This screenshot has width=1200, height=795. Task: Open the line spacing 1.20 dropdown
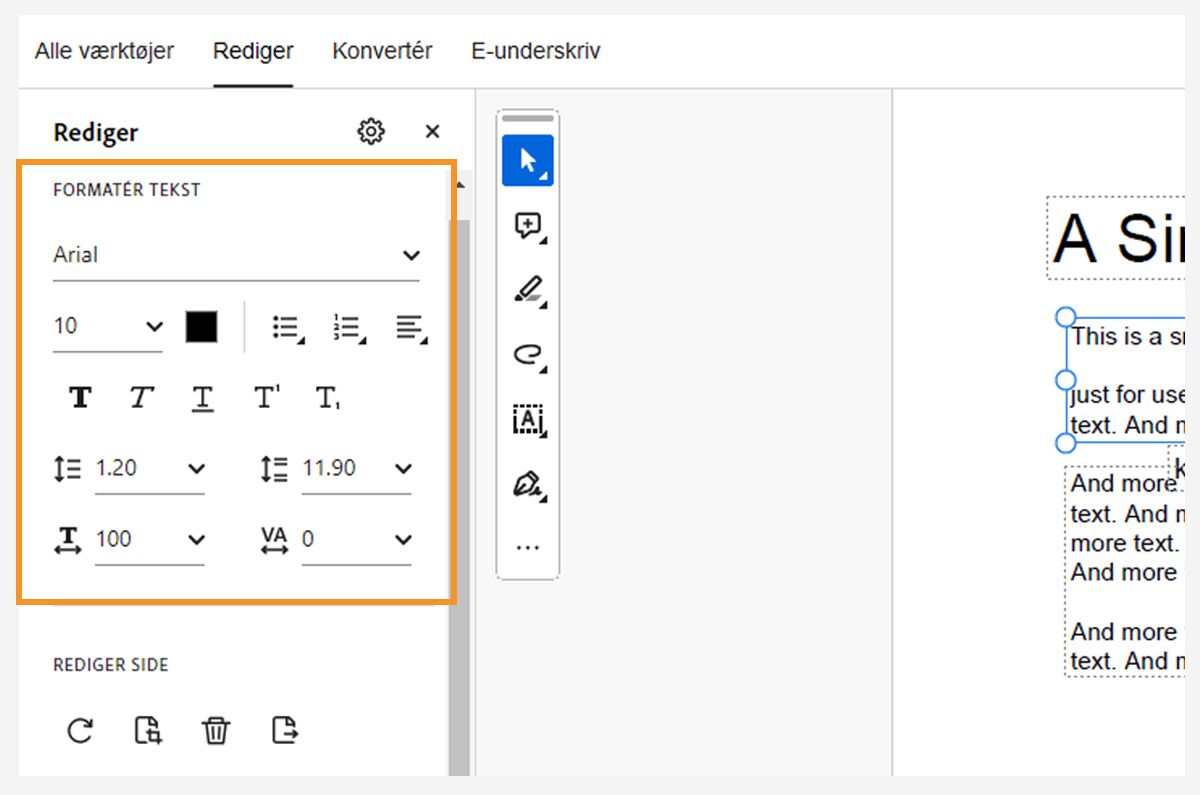pyautogui.click(x=196, y=468)
